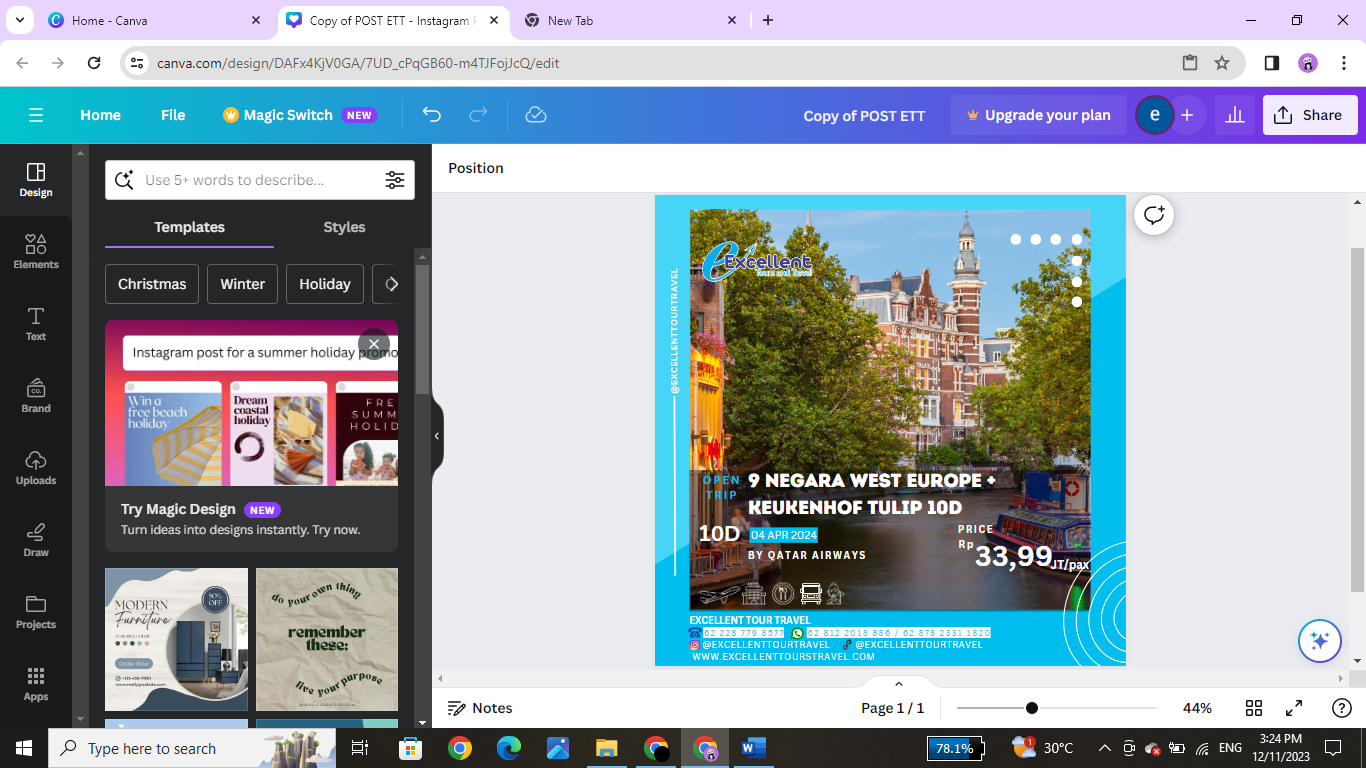The height and width of the screenshot is (768, 1366).
Task: Select the Text tool in sidebar
Action: 36,323
